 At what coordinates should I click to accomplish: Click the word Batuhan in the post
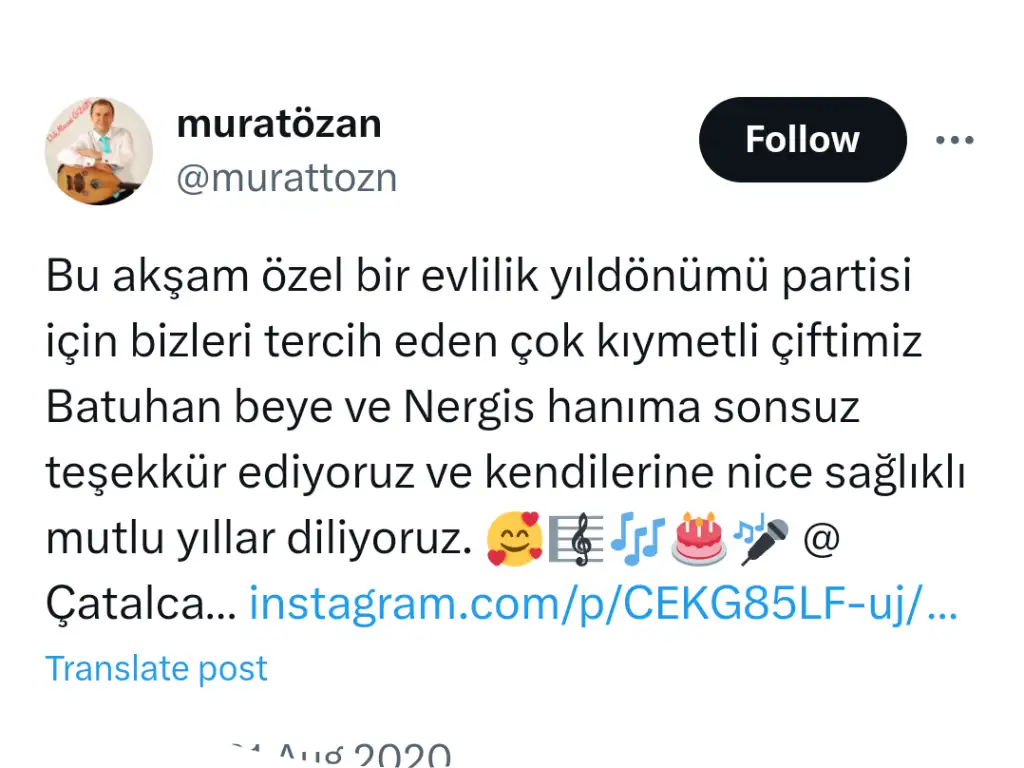(x=133, y=407)
